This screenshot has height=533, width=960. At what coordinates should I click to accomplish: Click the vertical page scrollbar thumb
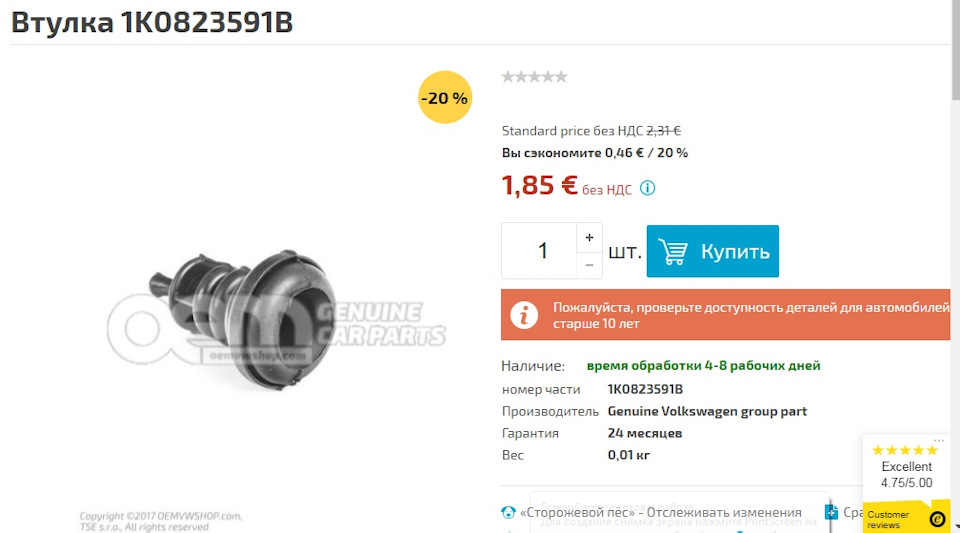[x=955, y=49]
